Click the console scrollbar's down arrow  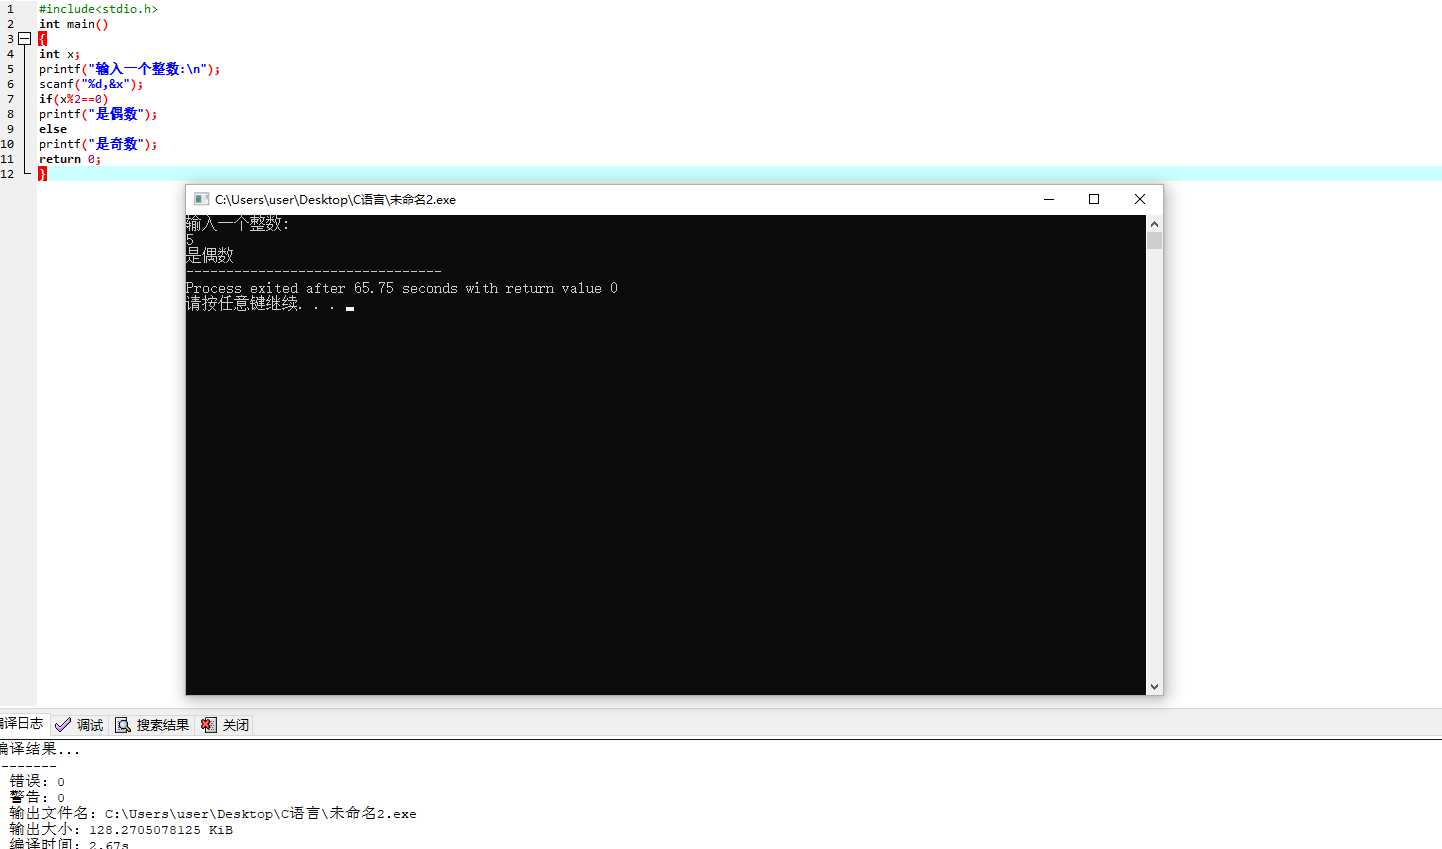point(1155,687)
